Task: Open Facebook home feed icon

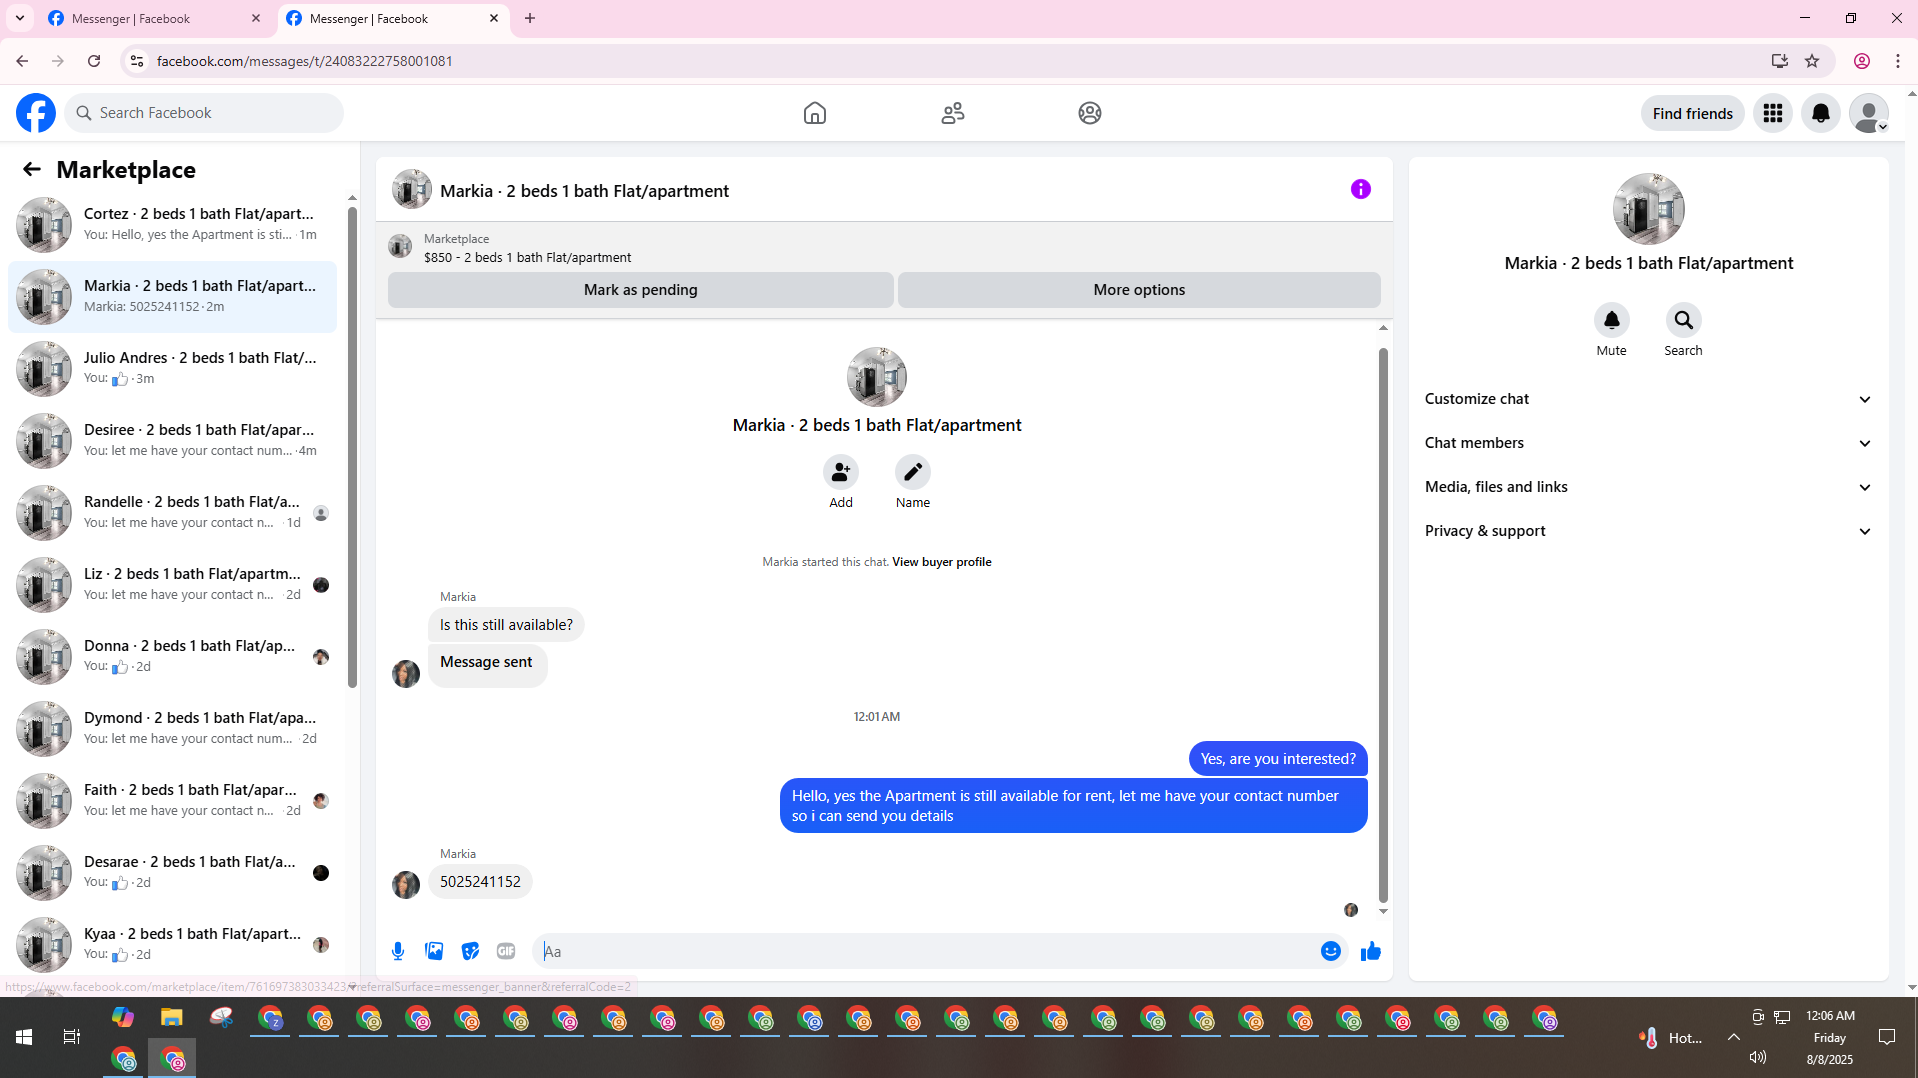Action: [x=815, y=113]
